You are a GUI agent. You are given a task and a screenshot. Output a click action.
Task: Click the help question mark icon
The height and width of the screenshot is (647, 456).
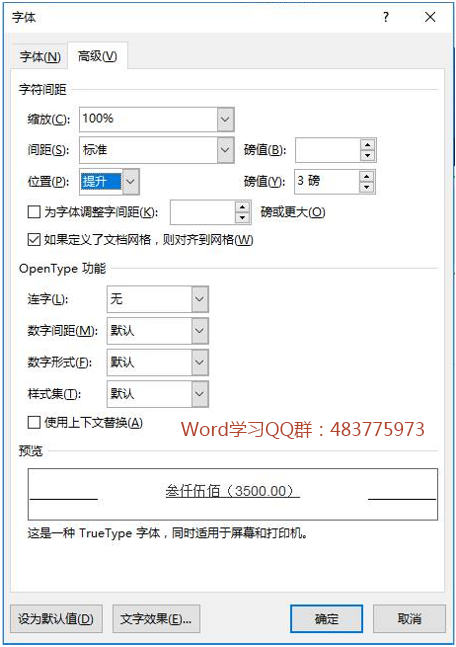[x=385, y=17]
